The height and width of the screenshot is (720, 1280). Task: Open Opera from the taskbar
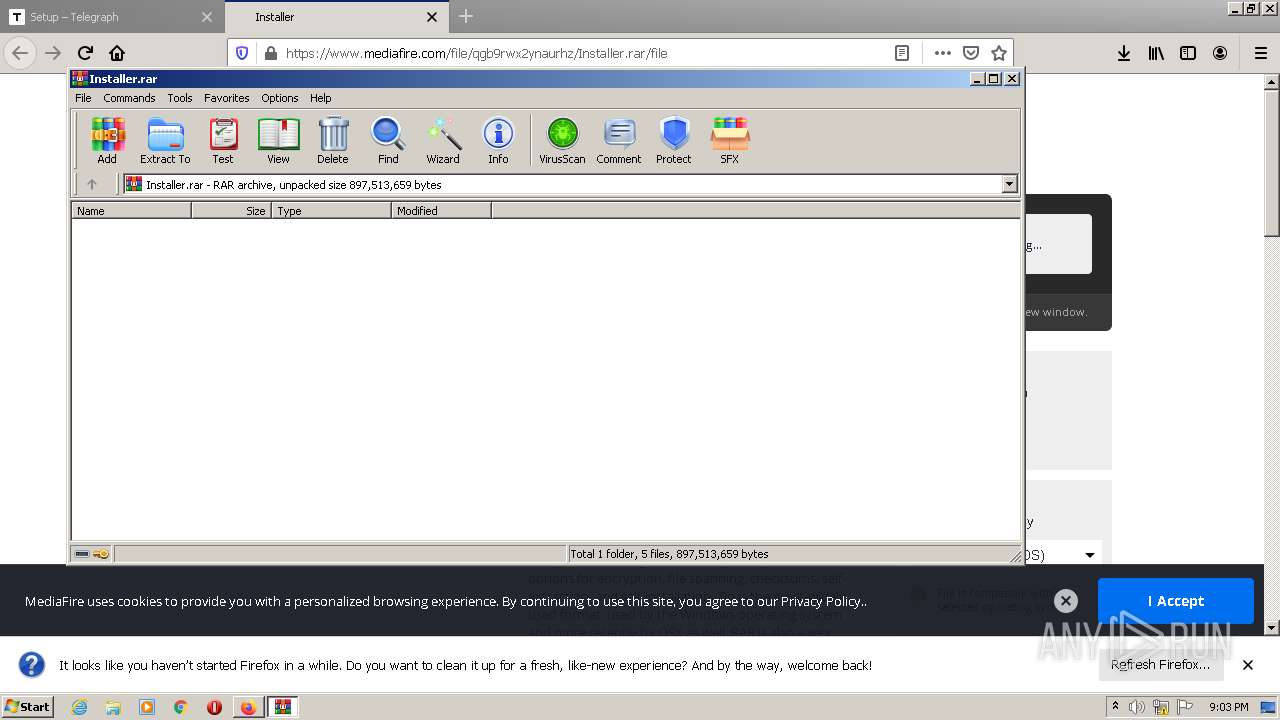point(214,707)
